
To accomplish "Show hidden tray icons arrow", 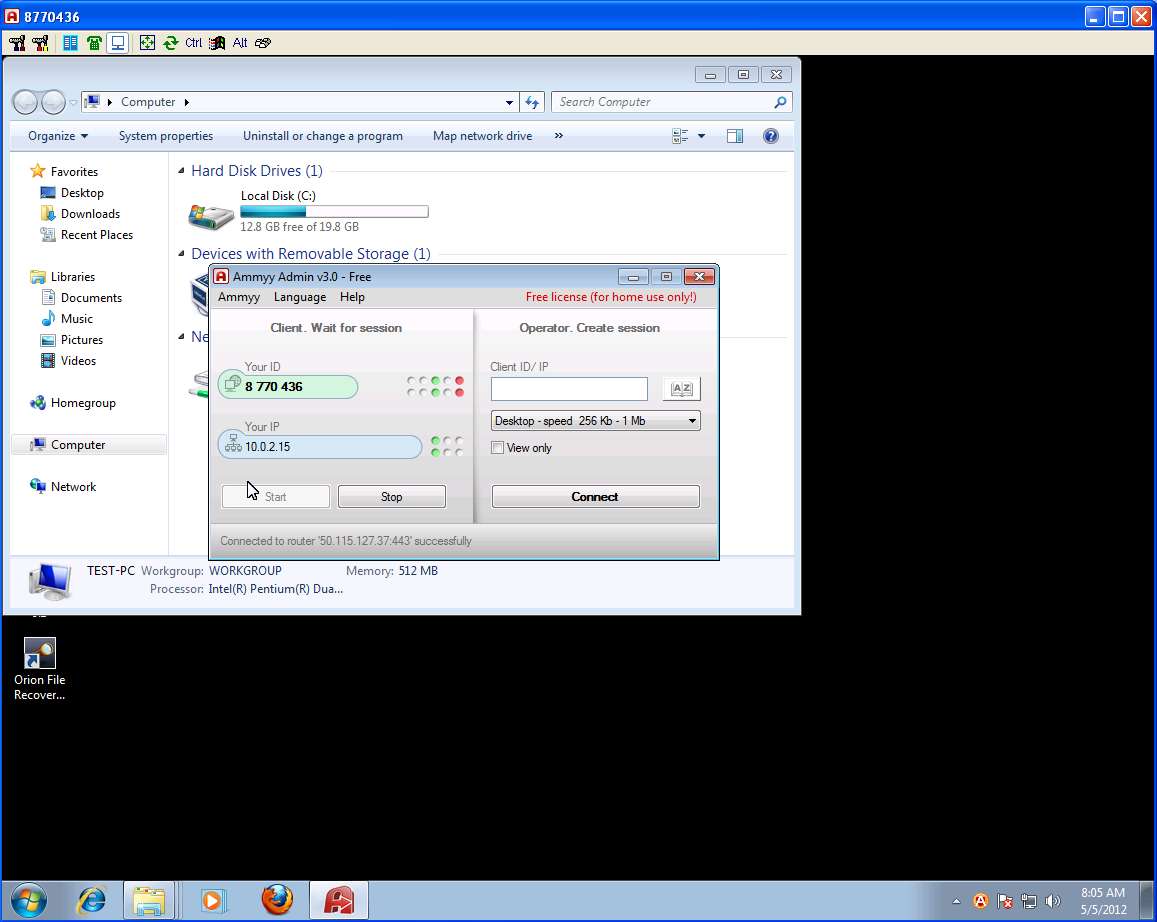I will (956, 901).
